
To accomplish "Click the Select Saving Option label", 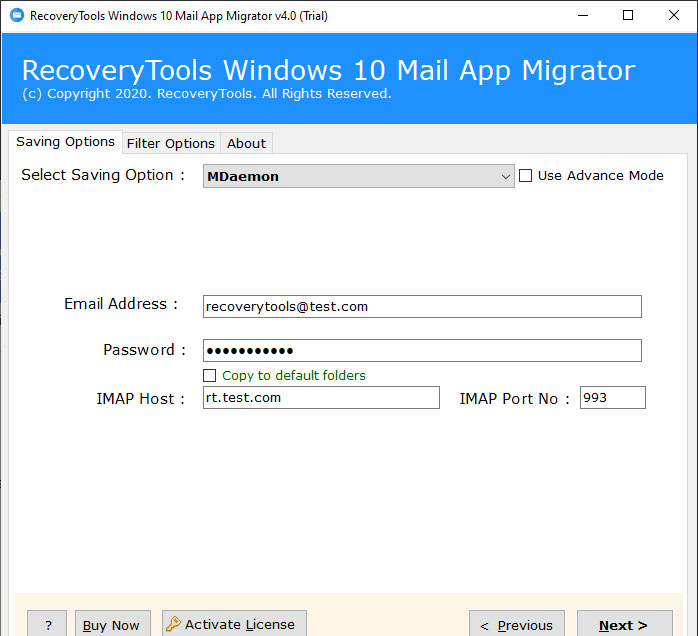I will pos(103,175).
